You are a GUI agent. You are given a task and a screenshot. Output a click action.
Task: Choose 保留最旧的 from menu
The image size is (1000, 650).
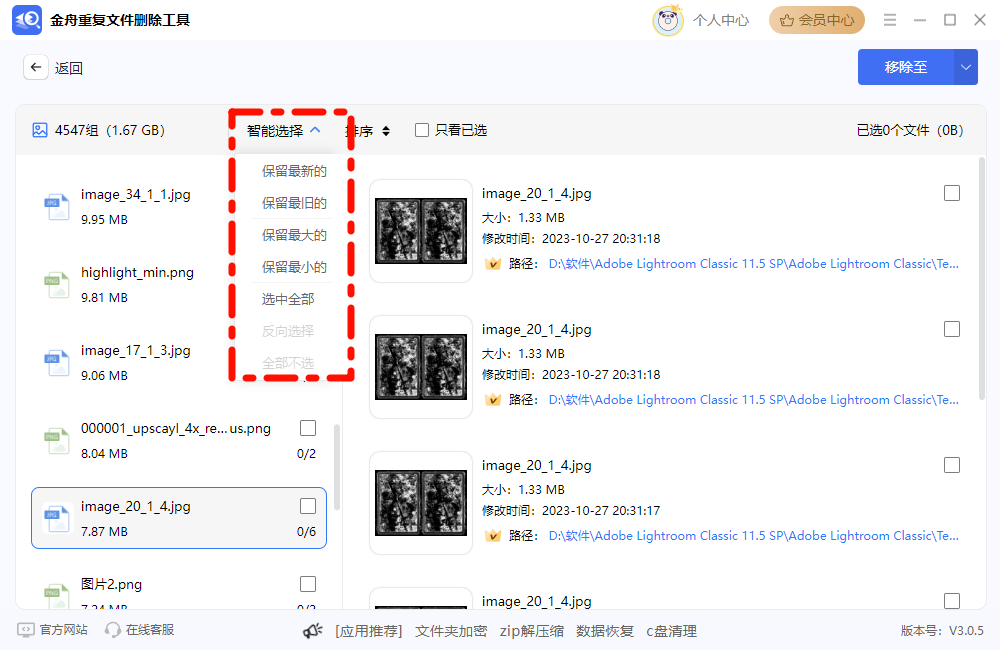click(x=294, y=203)
